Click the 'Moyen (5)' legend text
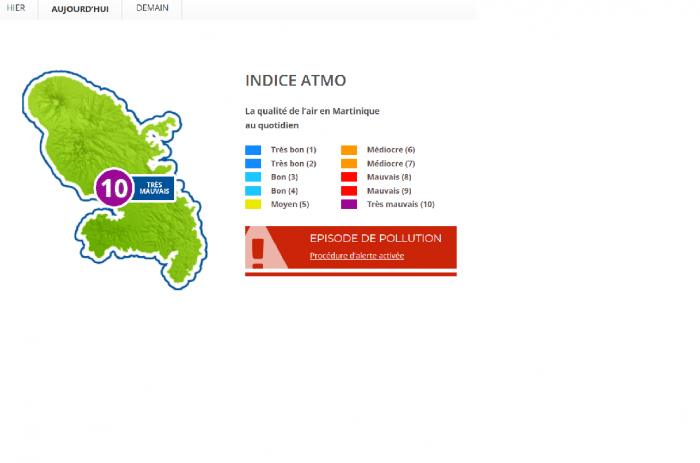 click(x=290, y=204)
